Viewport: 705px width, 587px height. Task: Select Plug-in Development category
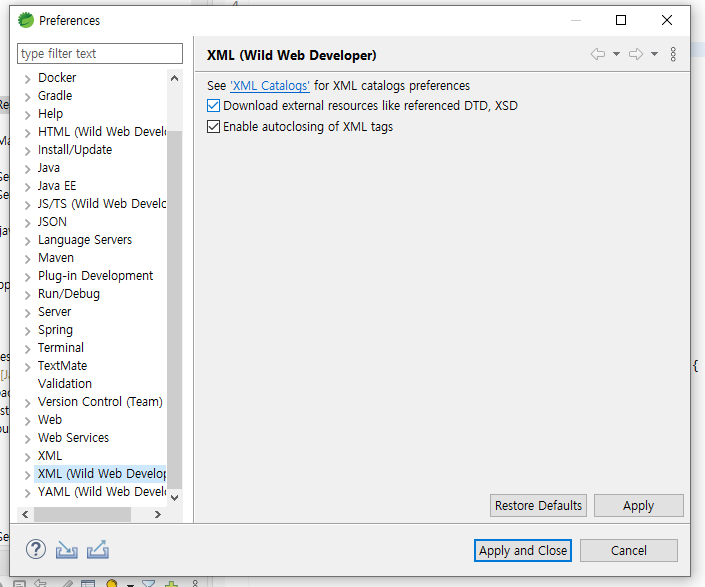95,276
